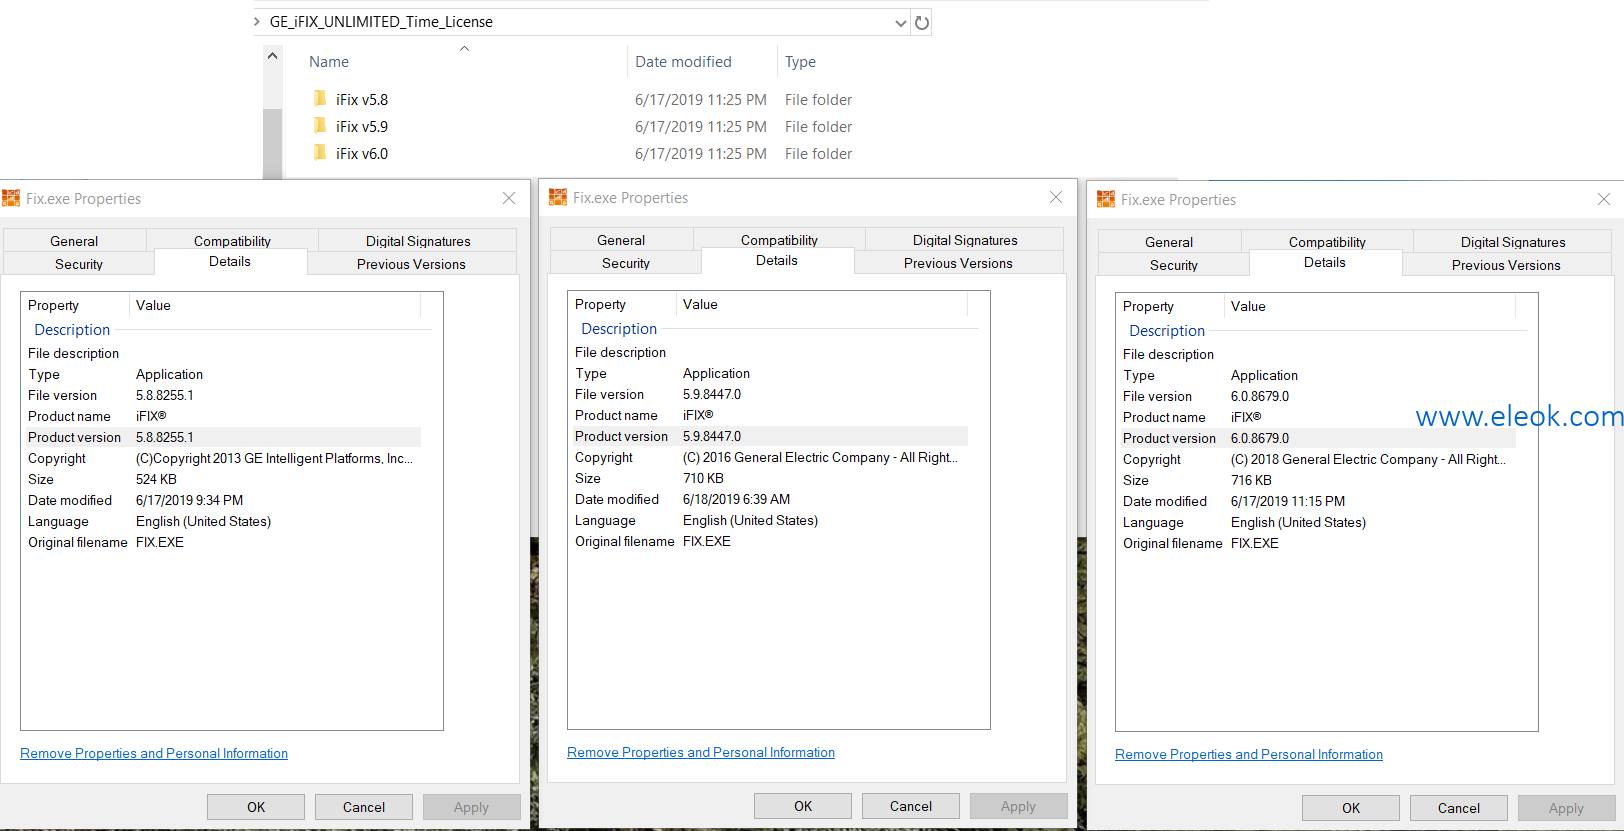Click Remove Properties and Personal Information in right window
This screenshot has width=1624, height=831.
click(1249, 754)
